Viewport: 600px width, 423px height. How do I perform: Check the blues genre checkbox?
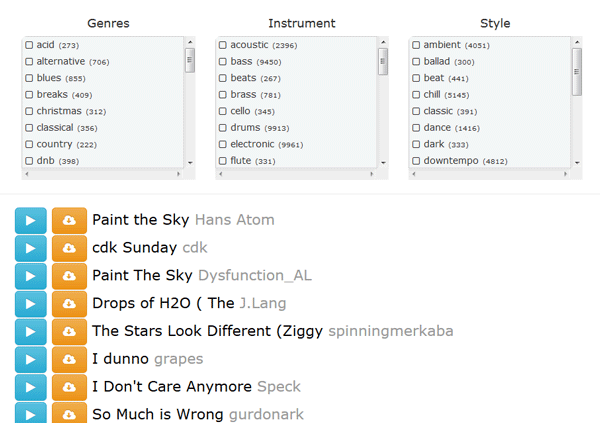[x=29, y=78]
